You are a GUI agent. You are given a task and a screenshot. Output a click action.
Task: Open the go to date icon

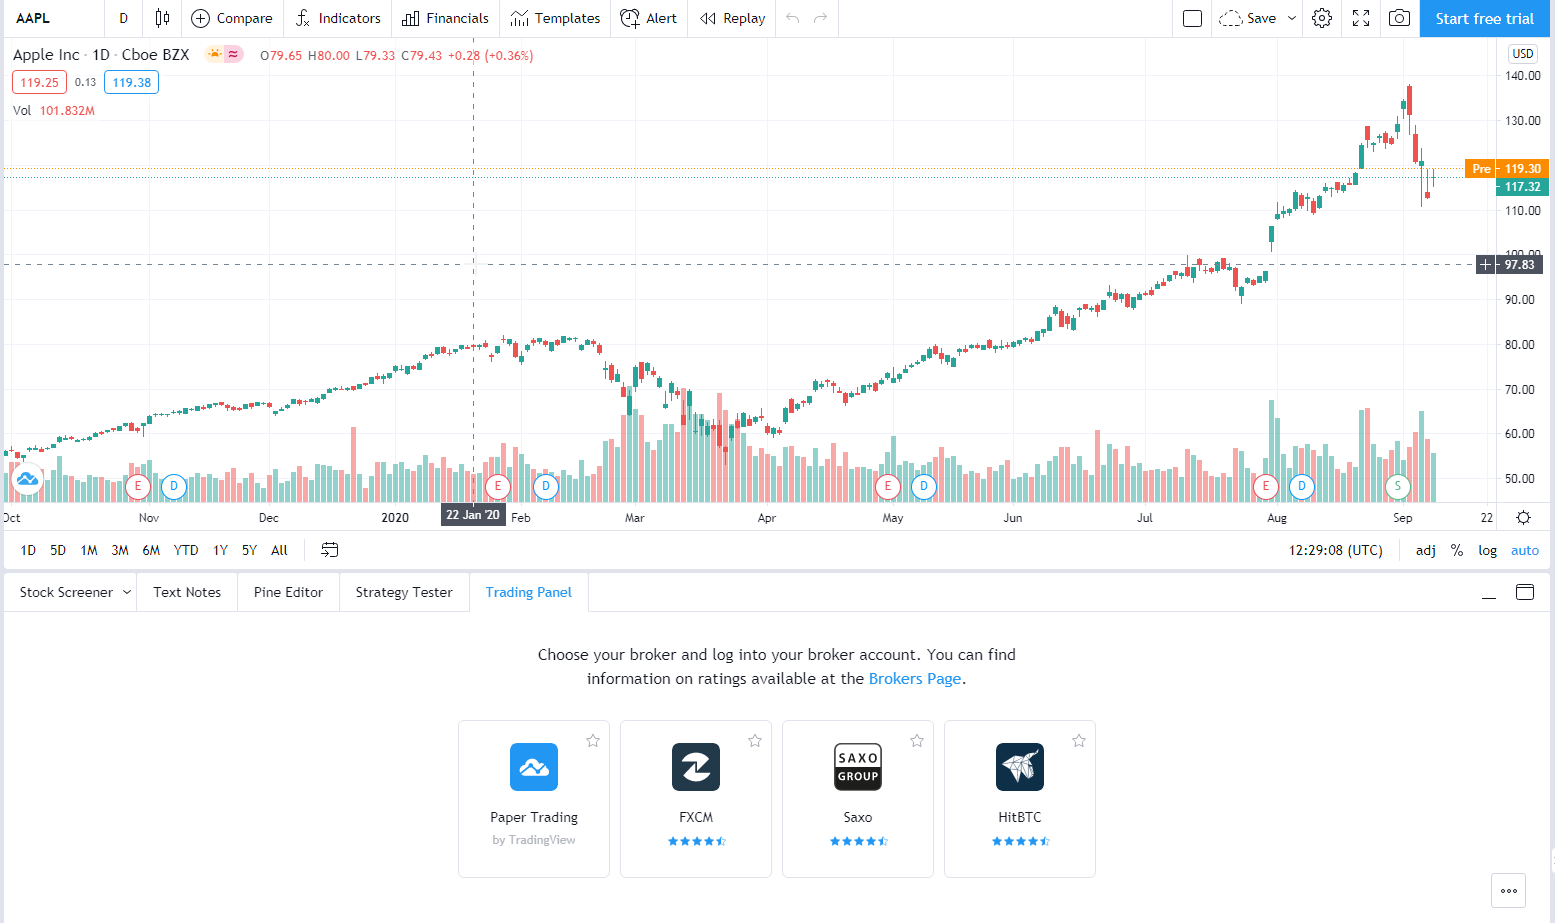coord(330,550)
